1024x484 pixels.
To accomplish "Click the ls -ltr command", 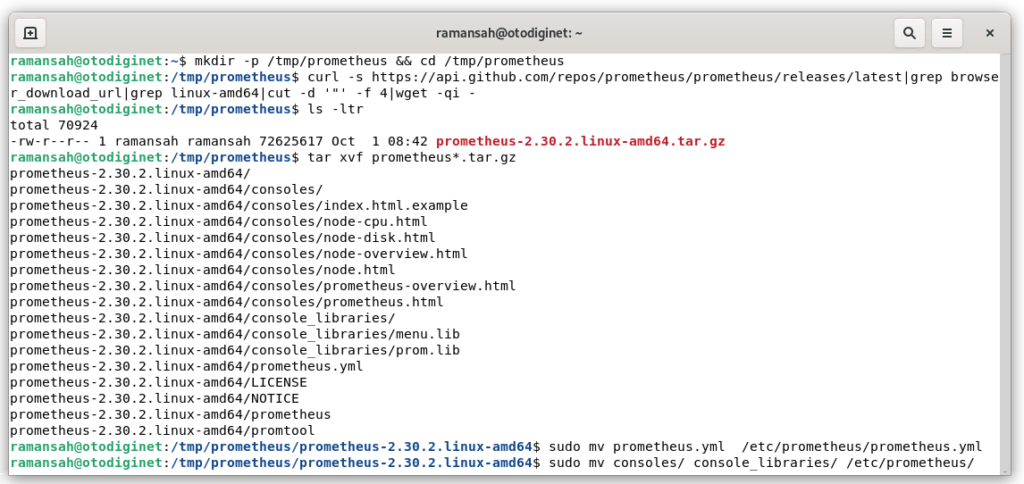I will tap(335, 110).
